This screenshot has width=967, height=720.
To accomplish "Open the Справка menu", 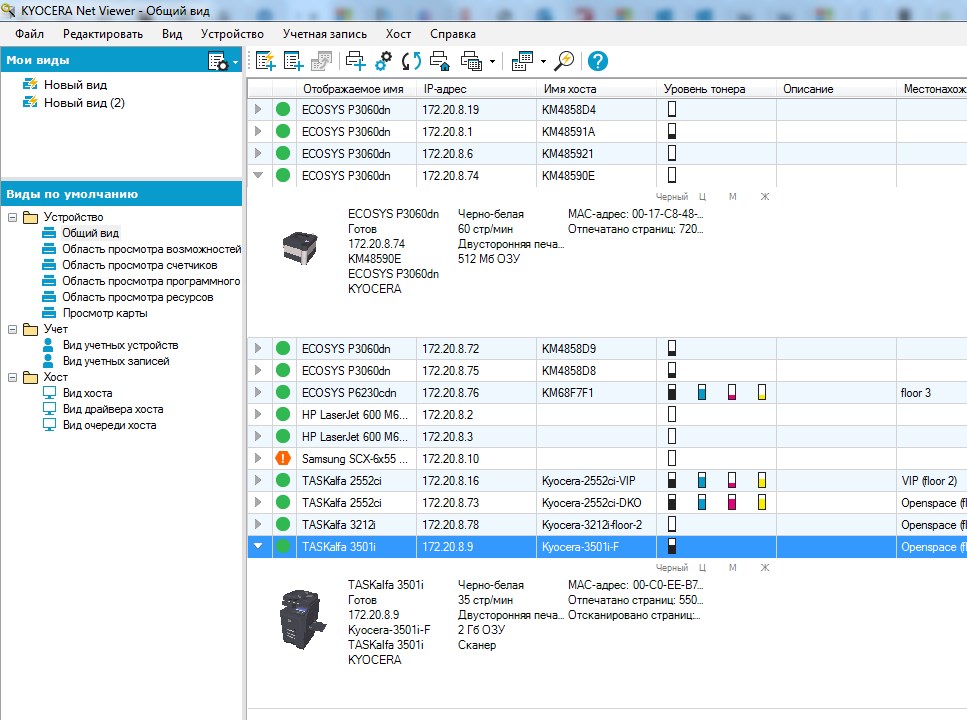I will pyautogui.click(x=453, y=34).
